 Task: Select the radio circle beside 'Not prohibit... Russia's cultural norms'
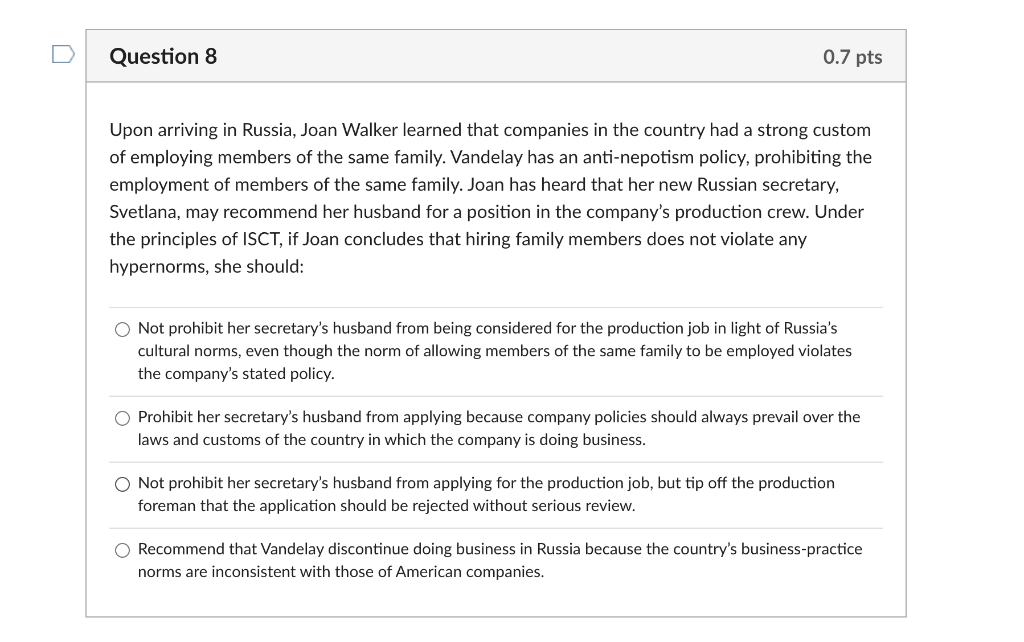(x=122, y=329)
